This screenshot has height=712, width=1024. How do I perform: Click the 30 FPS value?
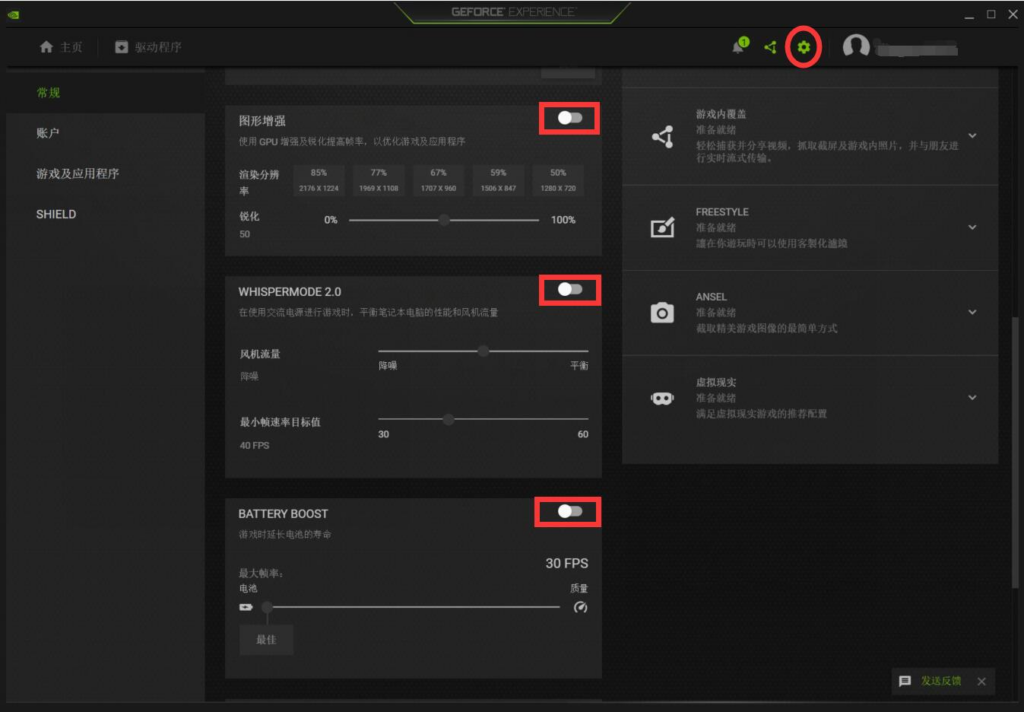[x=567, y=563]
